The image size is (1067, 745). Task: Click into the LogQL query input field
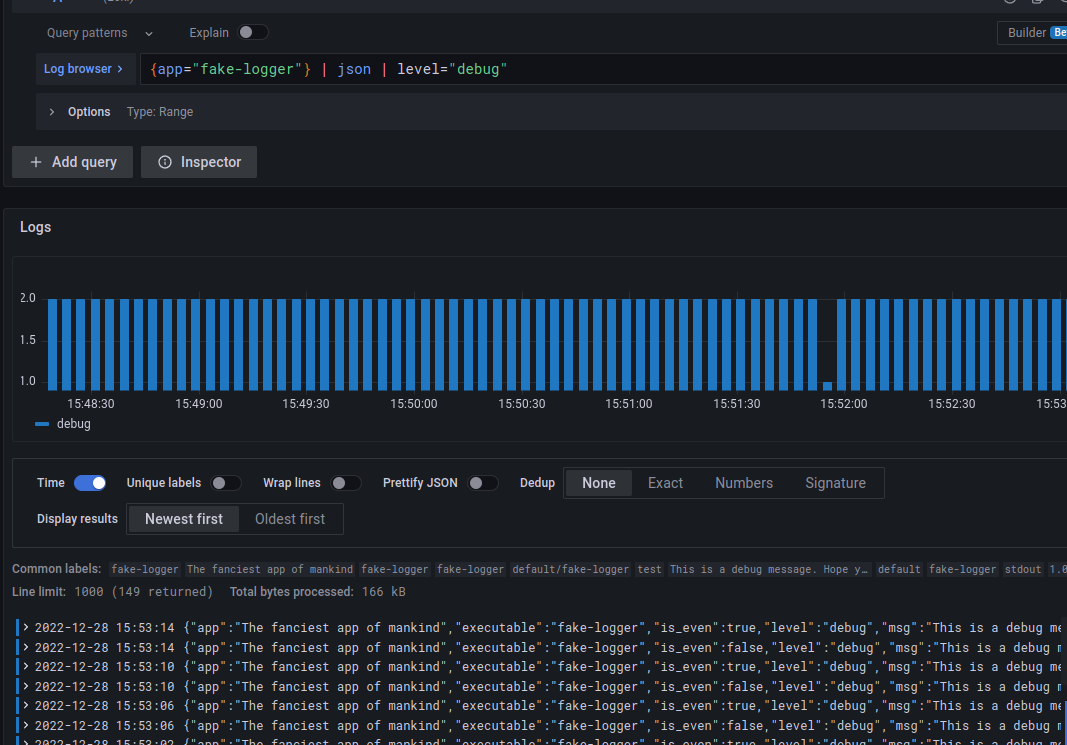603,69
